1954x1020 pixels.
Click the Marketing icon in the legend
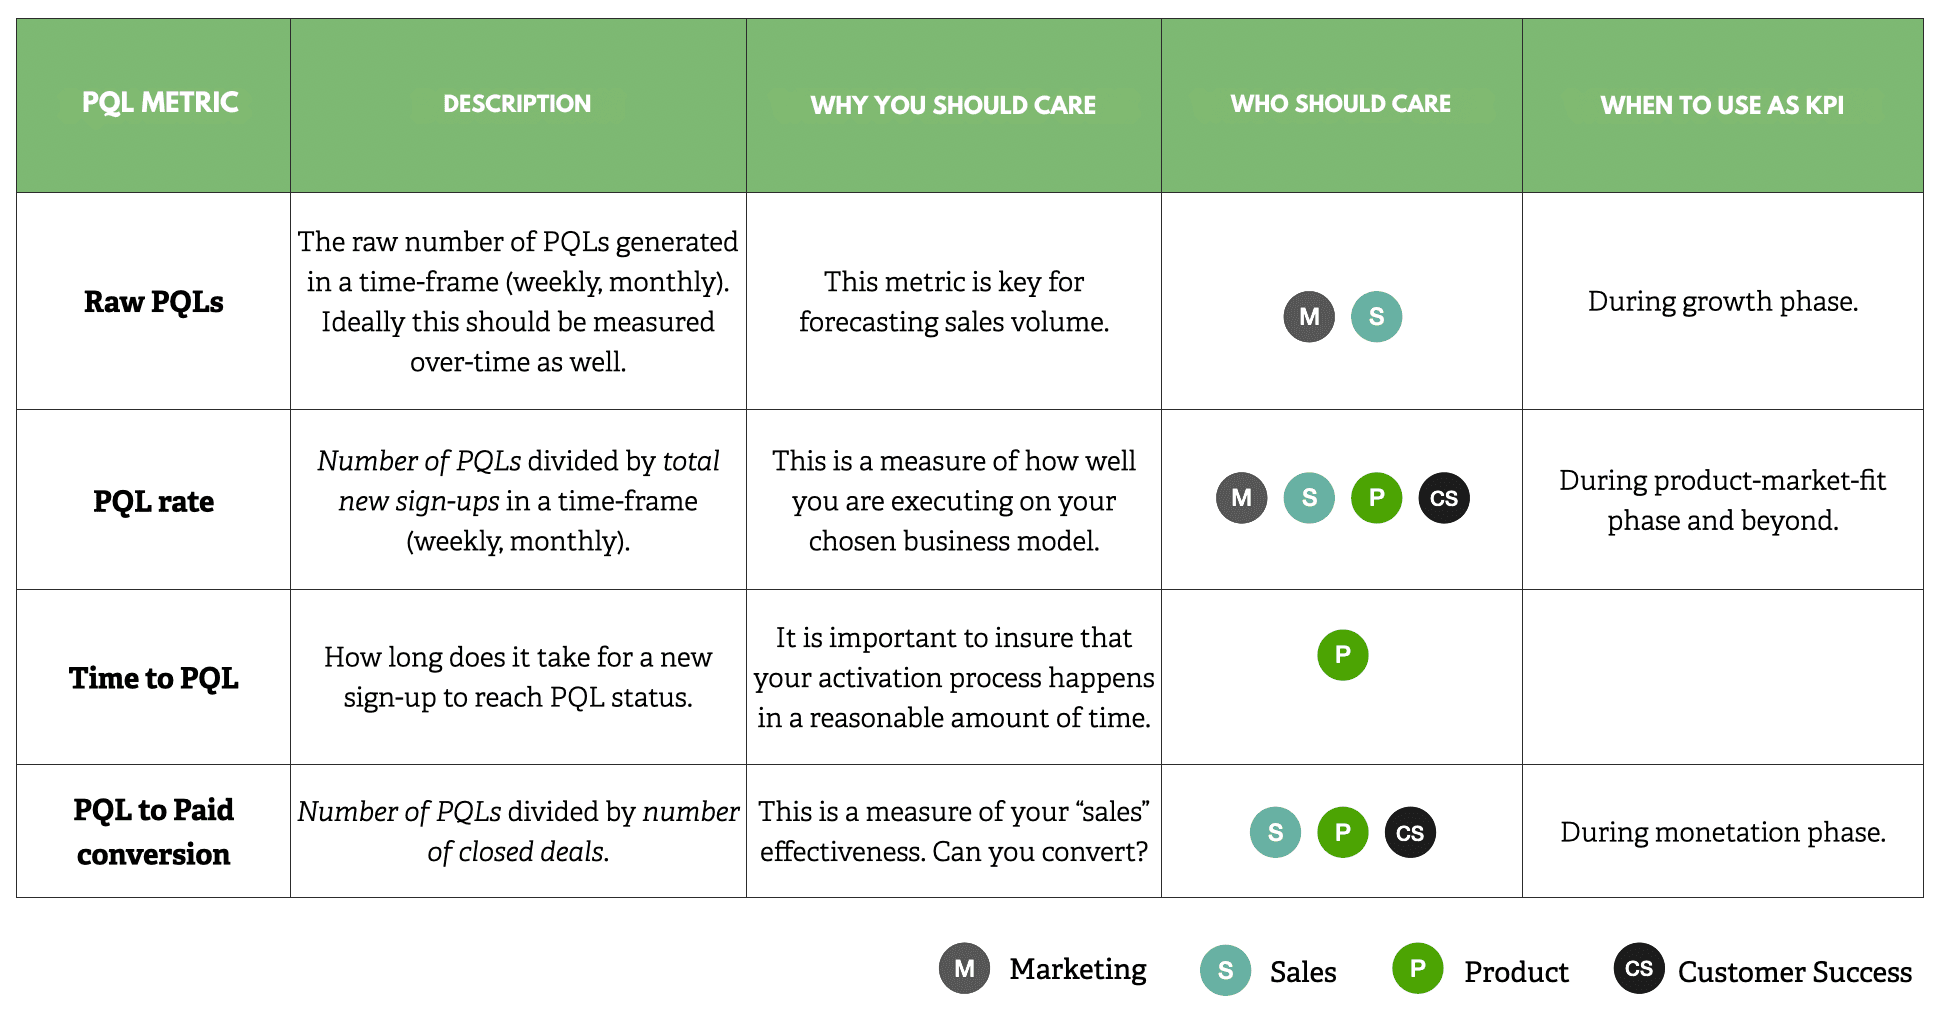point(964,968)
